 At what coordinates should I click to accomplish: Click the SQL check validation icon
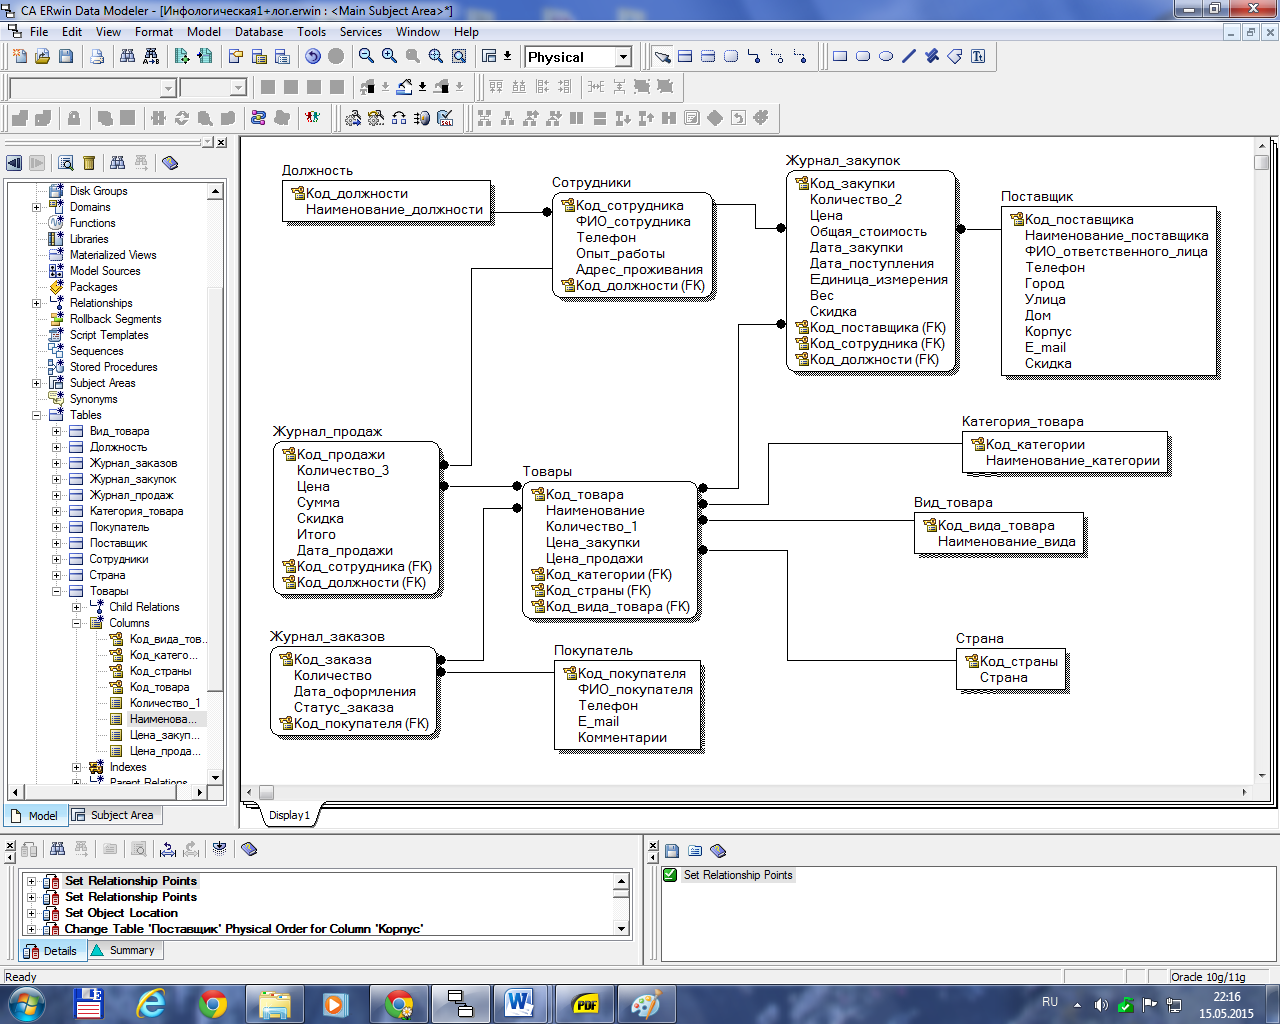tap(445, 118)
